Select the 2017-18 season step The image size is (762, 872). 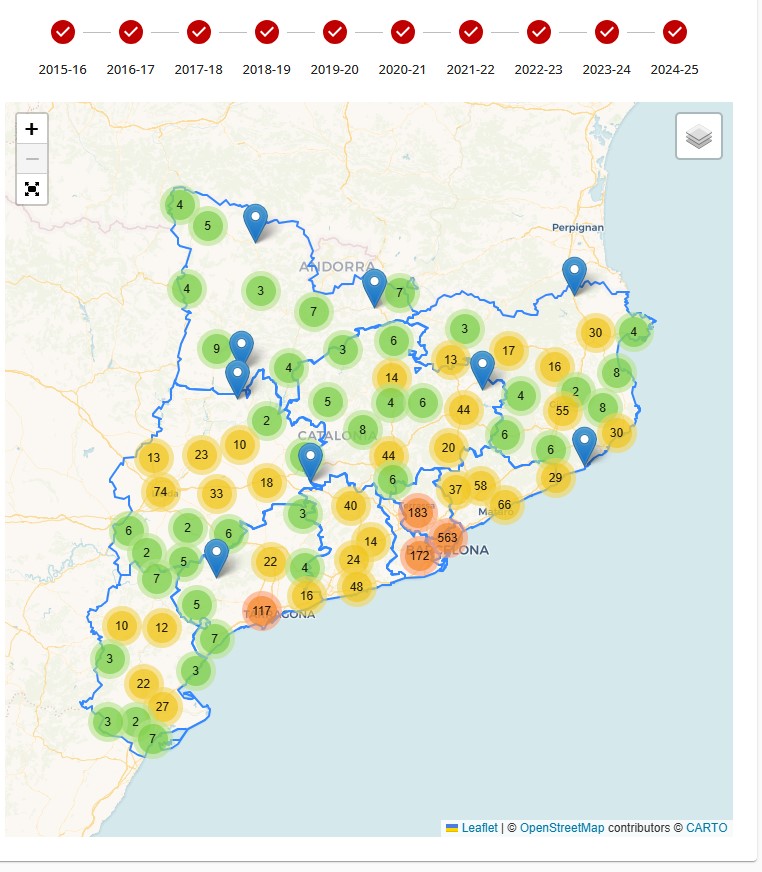coord(199,32)
